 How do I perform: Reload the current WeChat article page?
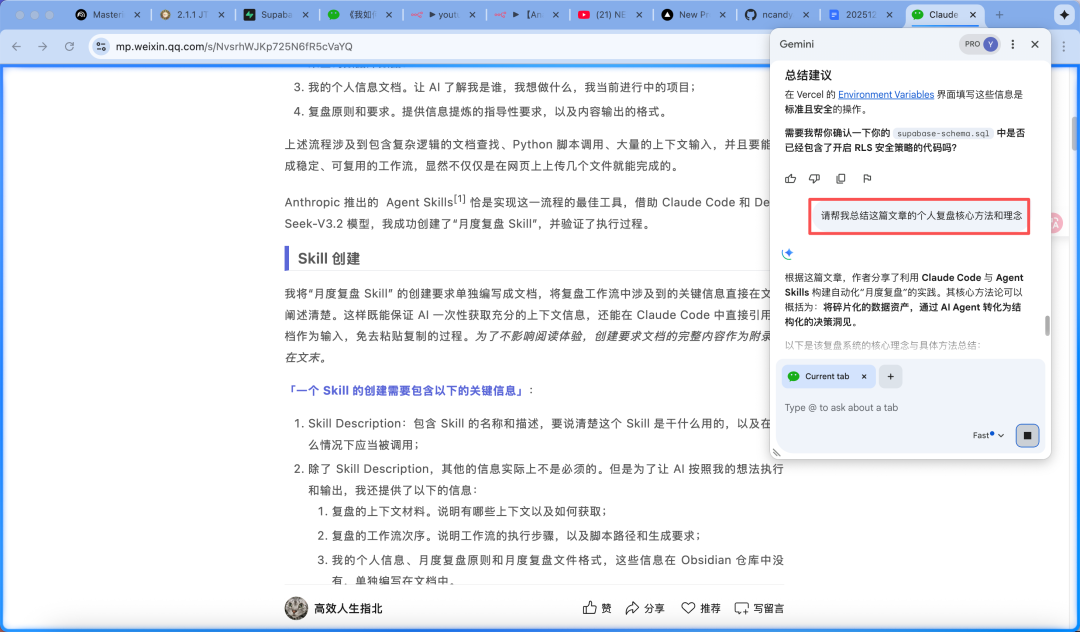[69, 46]
